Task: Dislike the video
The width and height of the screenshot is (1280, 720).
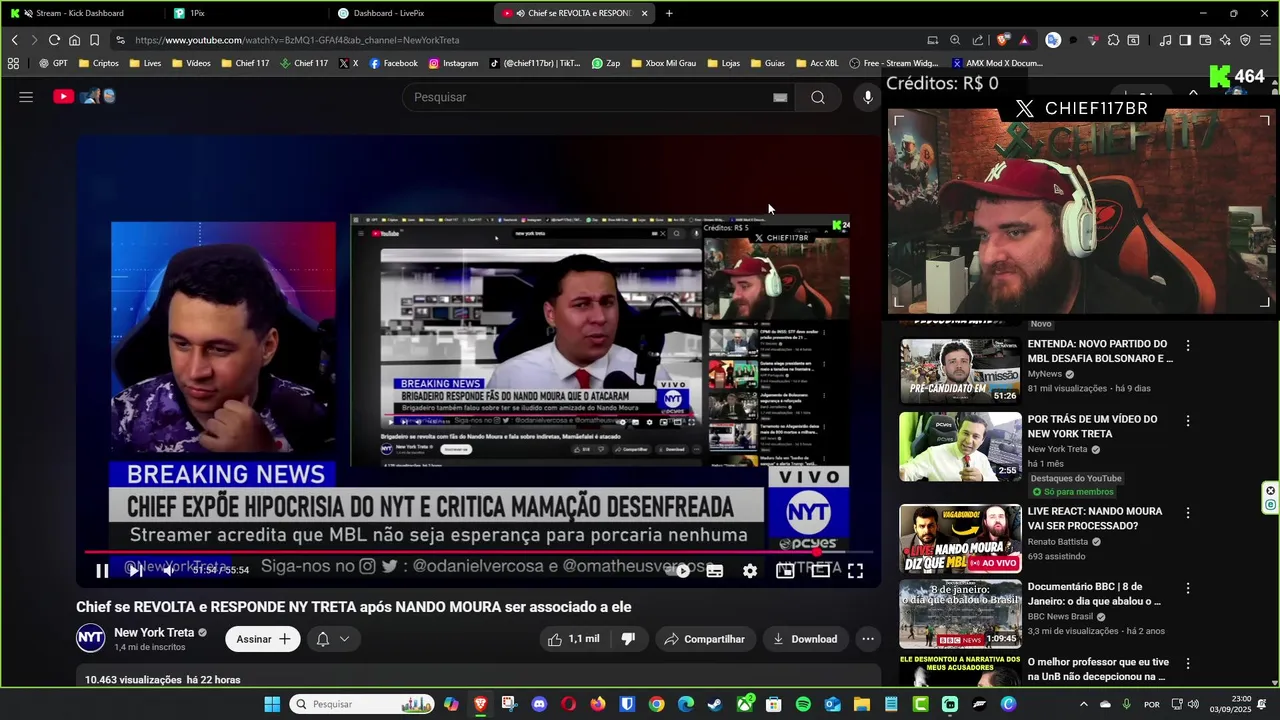Action: 629,639
